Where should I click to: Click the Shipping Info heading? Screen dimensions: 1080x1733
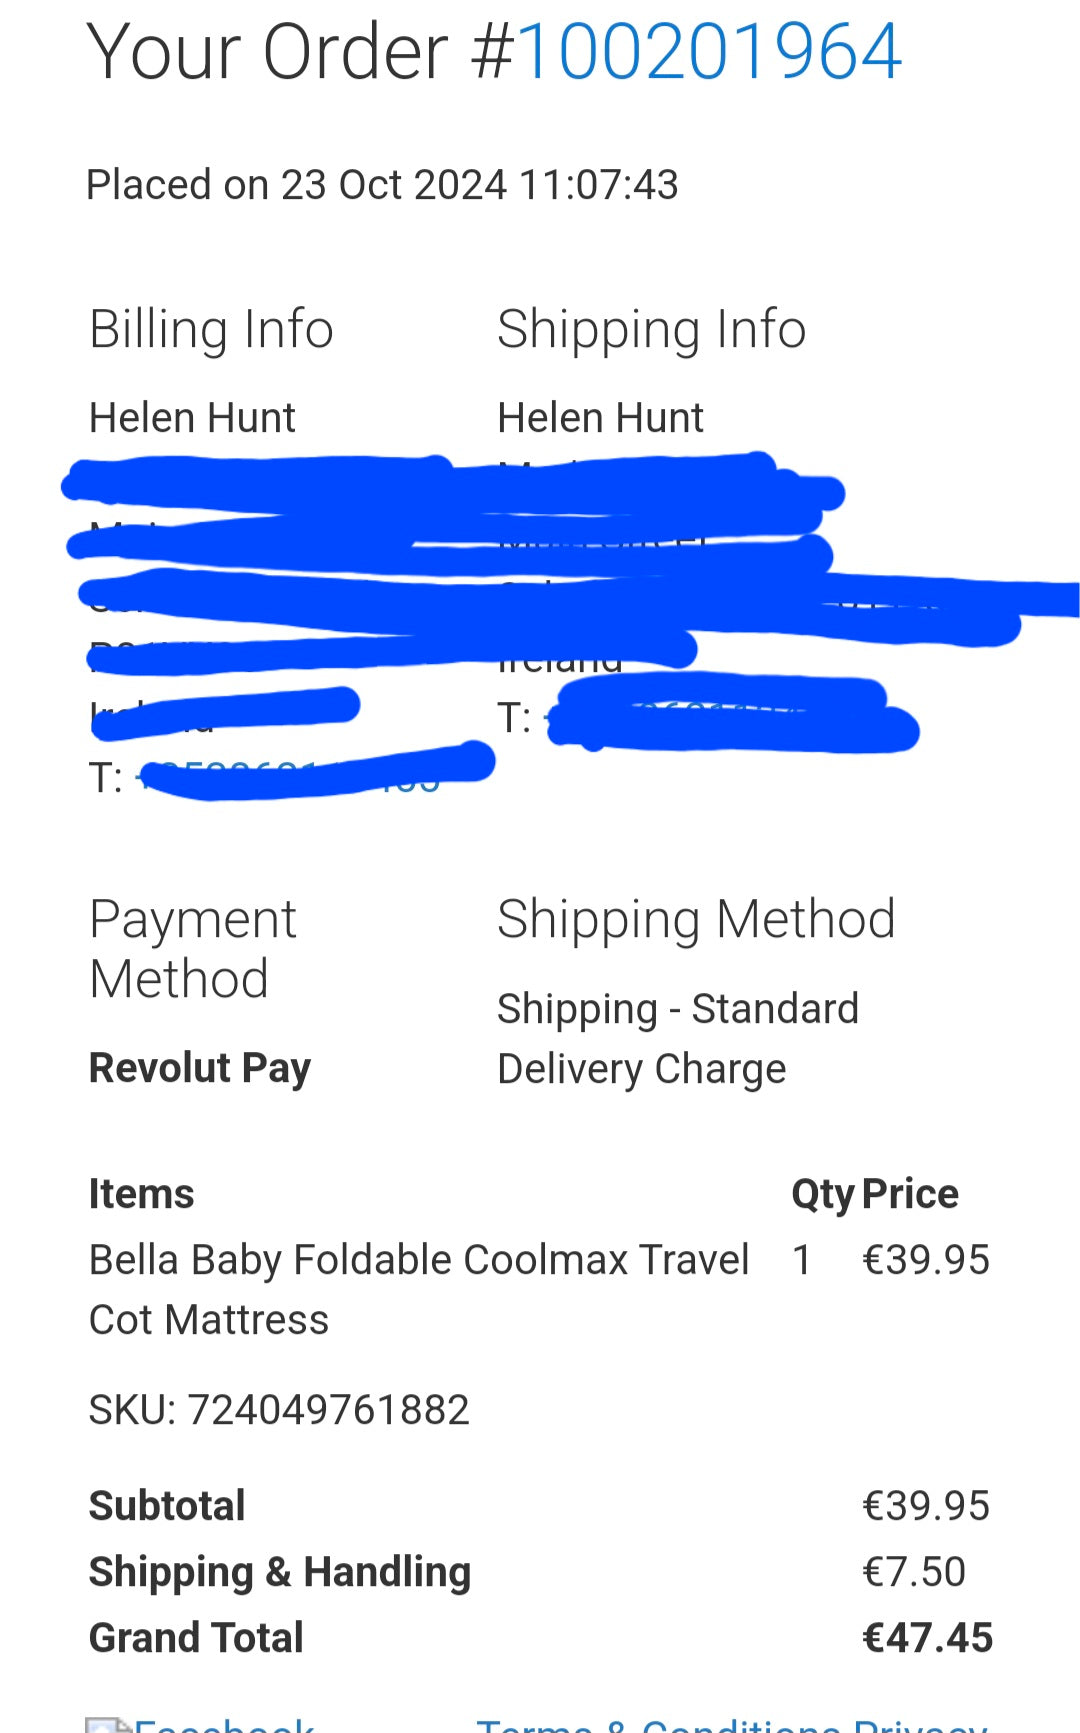click(x=652, y=330)
